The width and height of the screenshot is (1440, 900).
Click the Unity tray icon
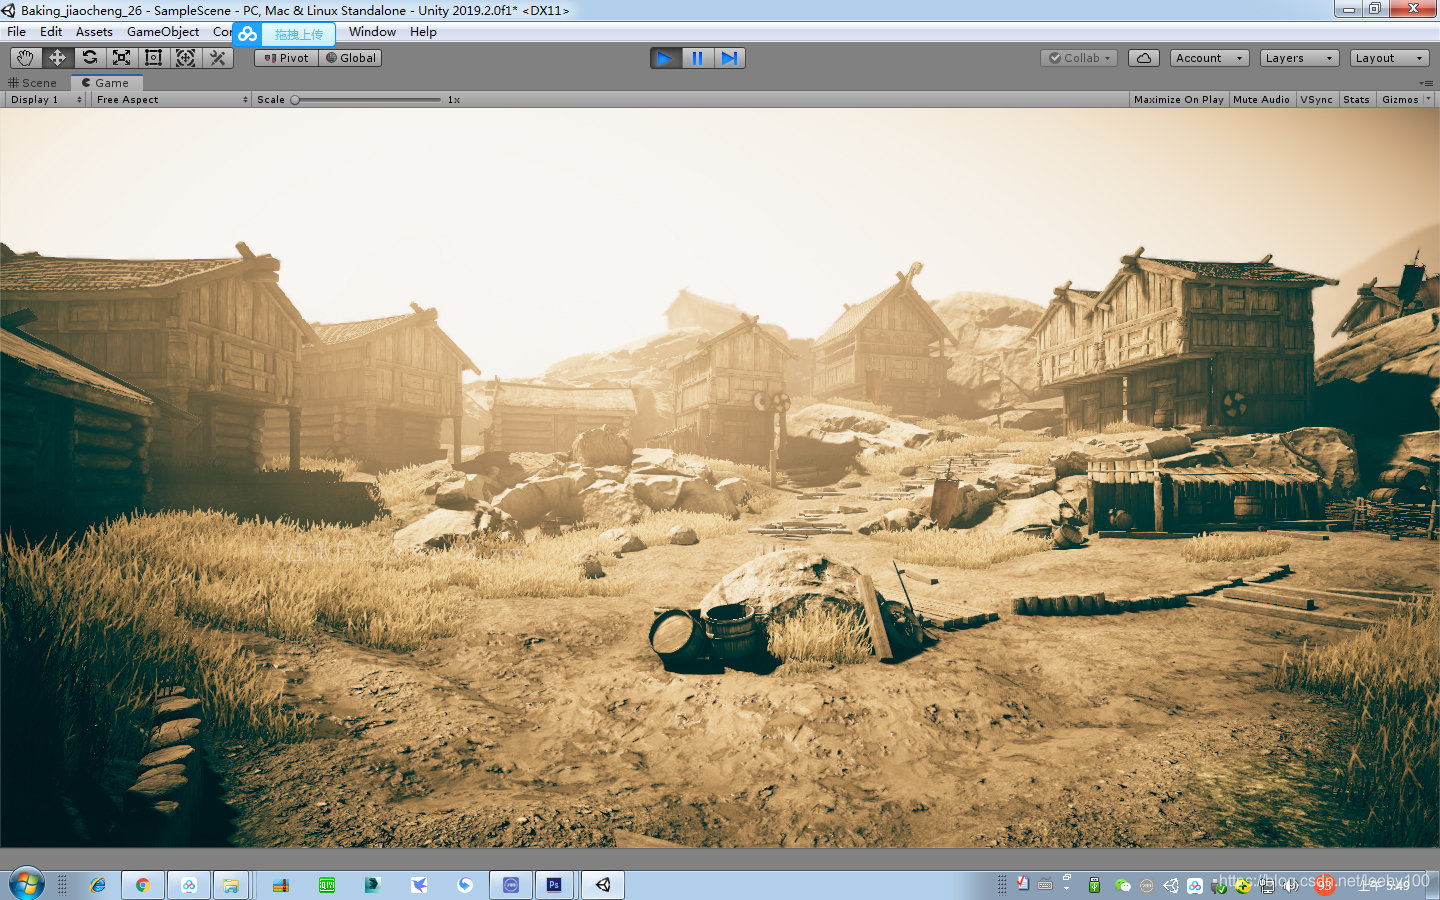click(1170, 886)
